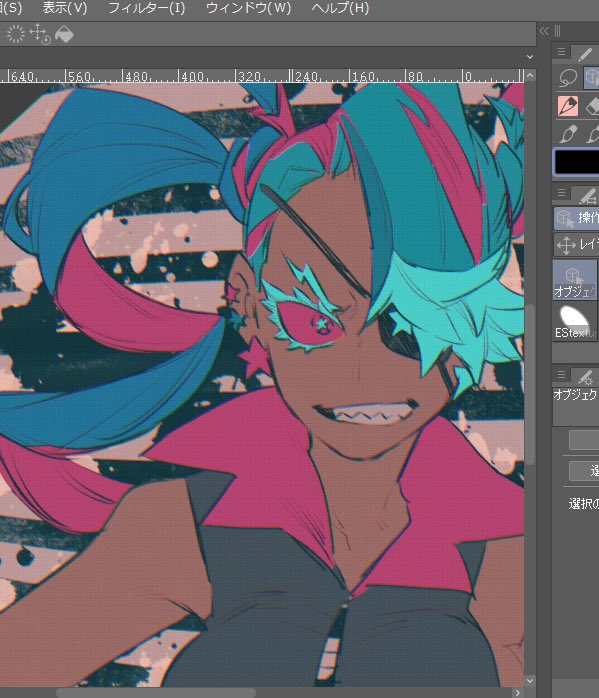Select the Eraser tool
Viewport: 599px width, 698px height.
click(591, 106)
